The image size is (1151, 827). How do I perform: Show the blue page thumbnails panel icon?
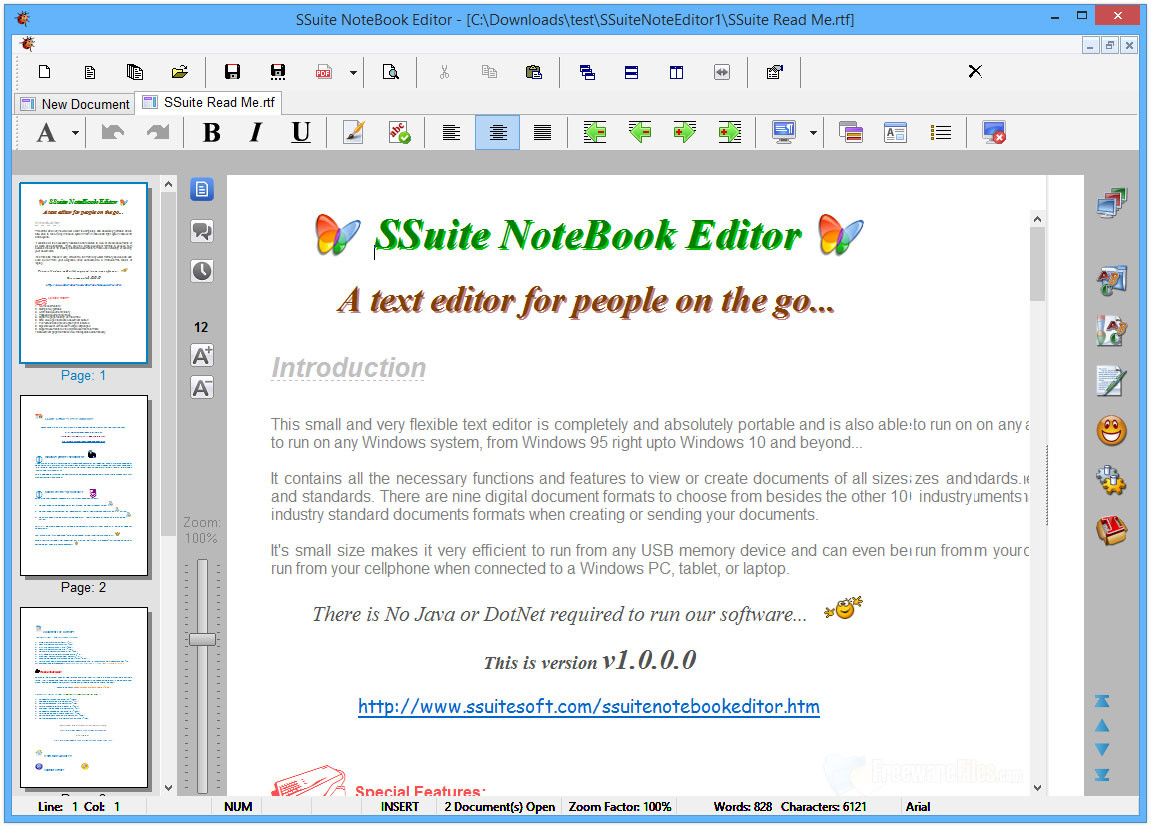click(x=202, y=189)
